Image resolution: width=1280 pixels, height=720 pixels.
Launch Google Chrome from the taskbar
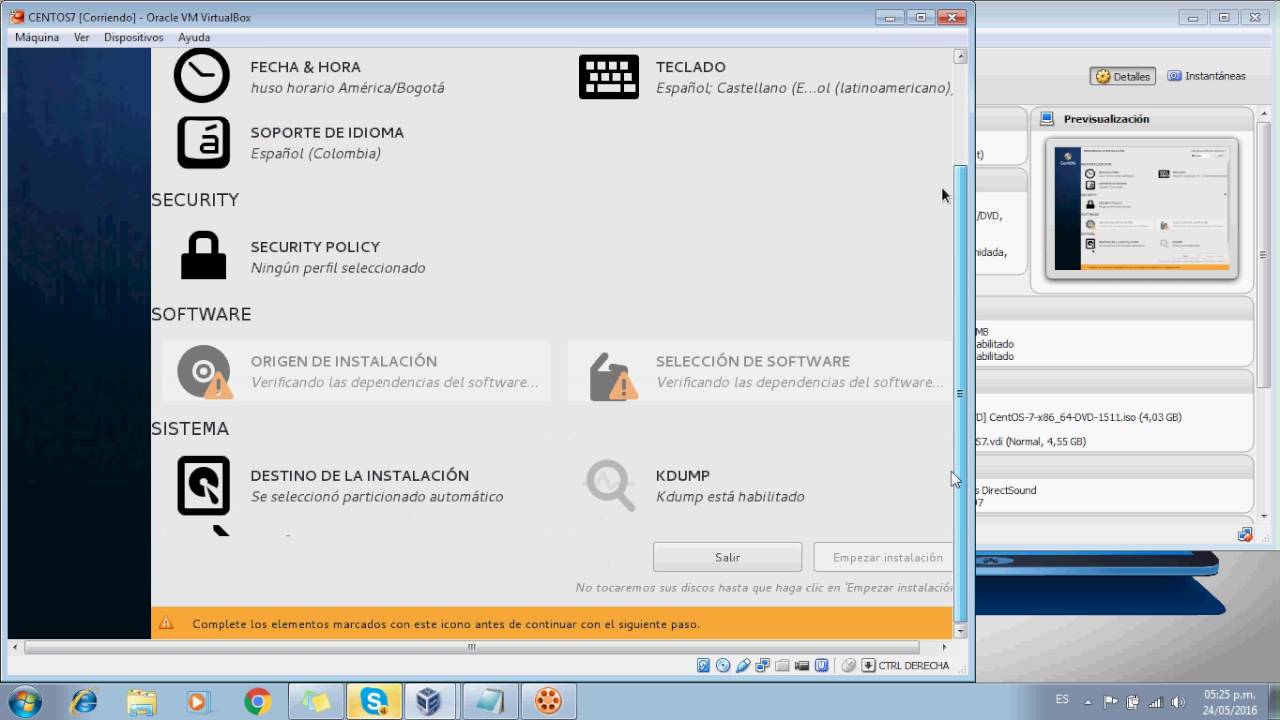pyautogui.click(x=257, y=702)
